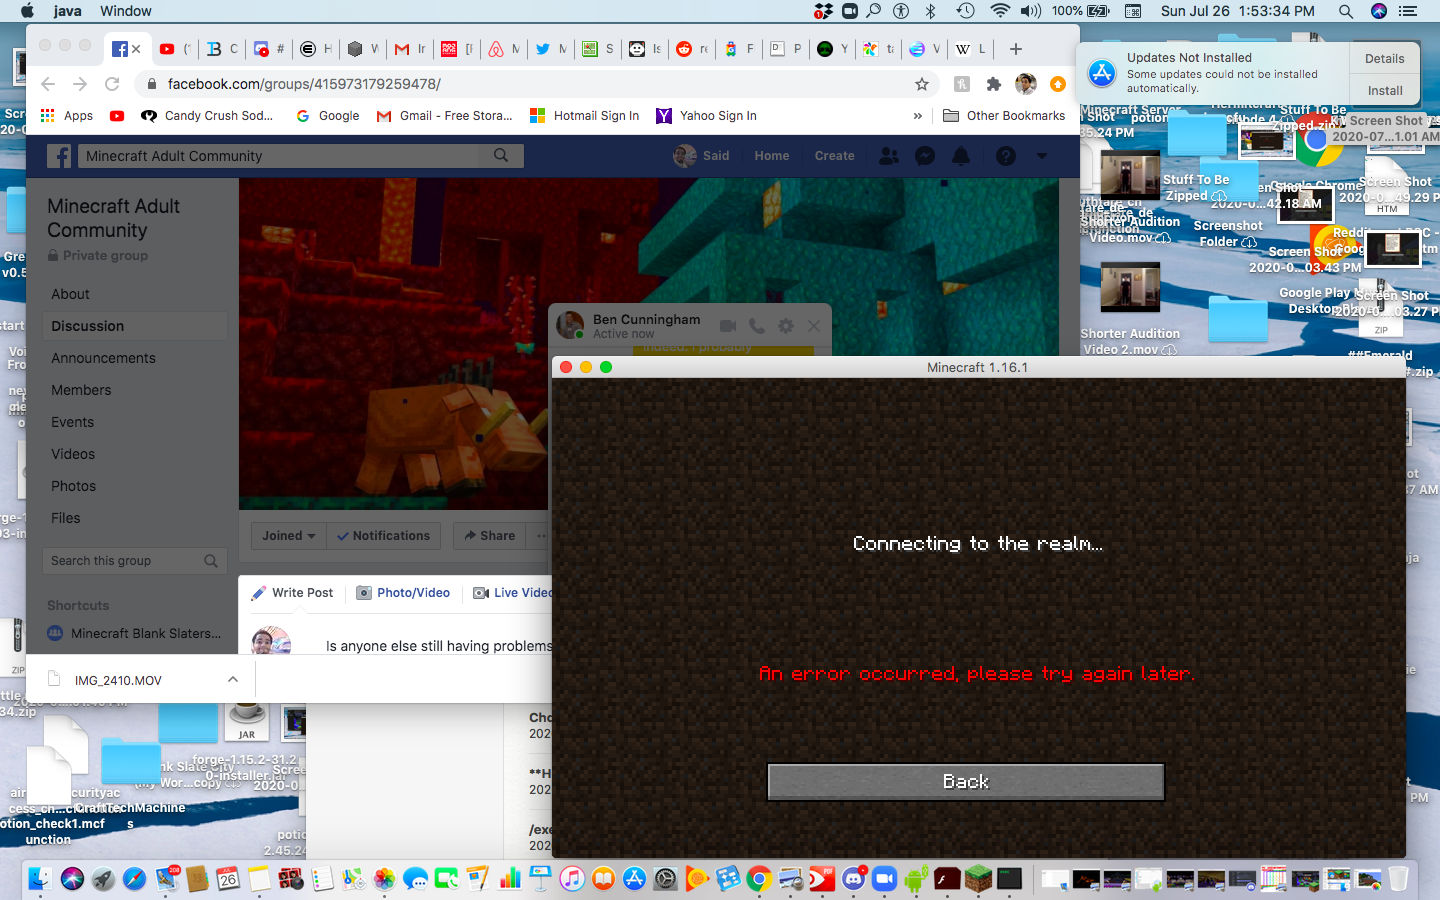This screenshot has height=900, width=1440.
Task: Click the Chrome extensions puzzle icon
Action: 993,84
